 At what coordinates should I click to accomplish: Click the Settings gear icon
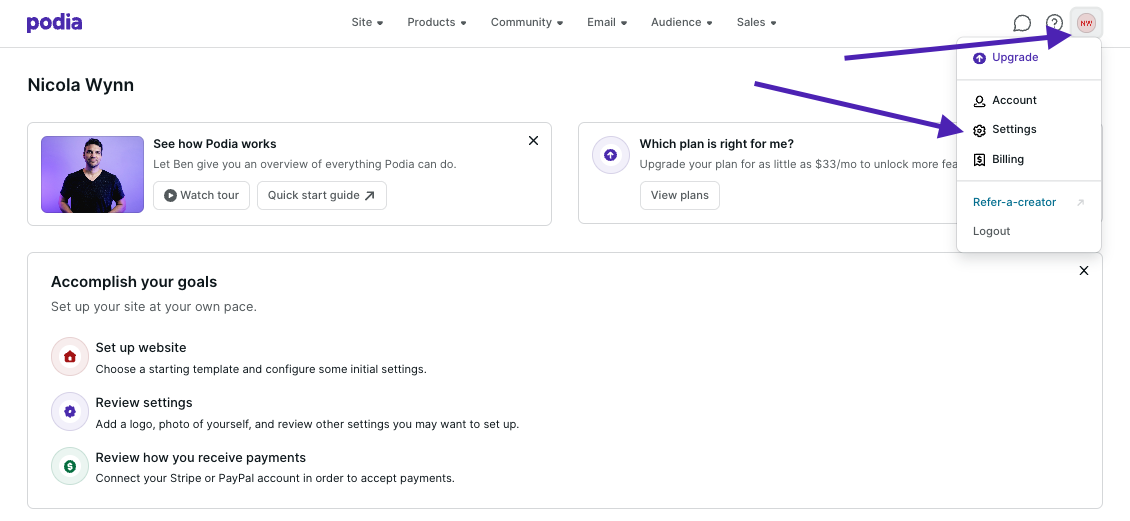point(979,130)
